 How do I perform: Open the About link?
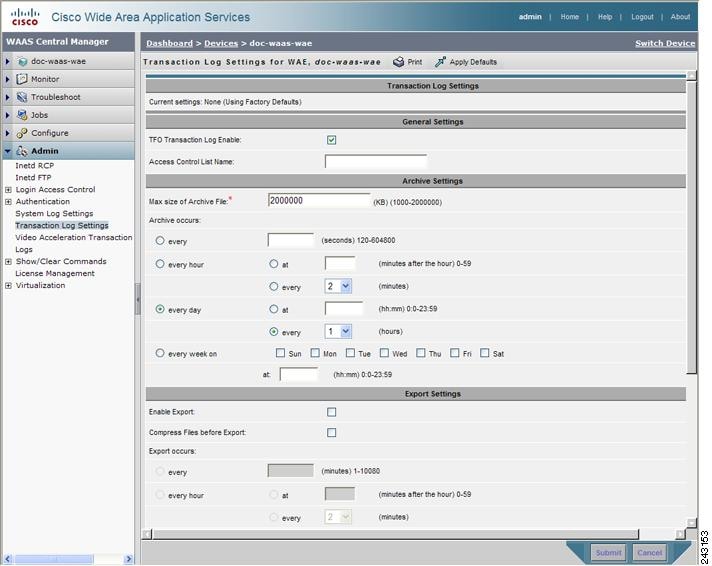click(x=680, y=17)
